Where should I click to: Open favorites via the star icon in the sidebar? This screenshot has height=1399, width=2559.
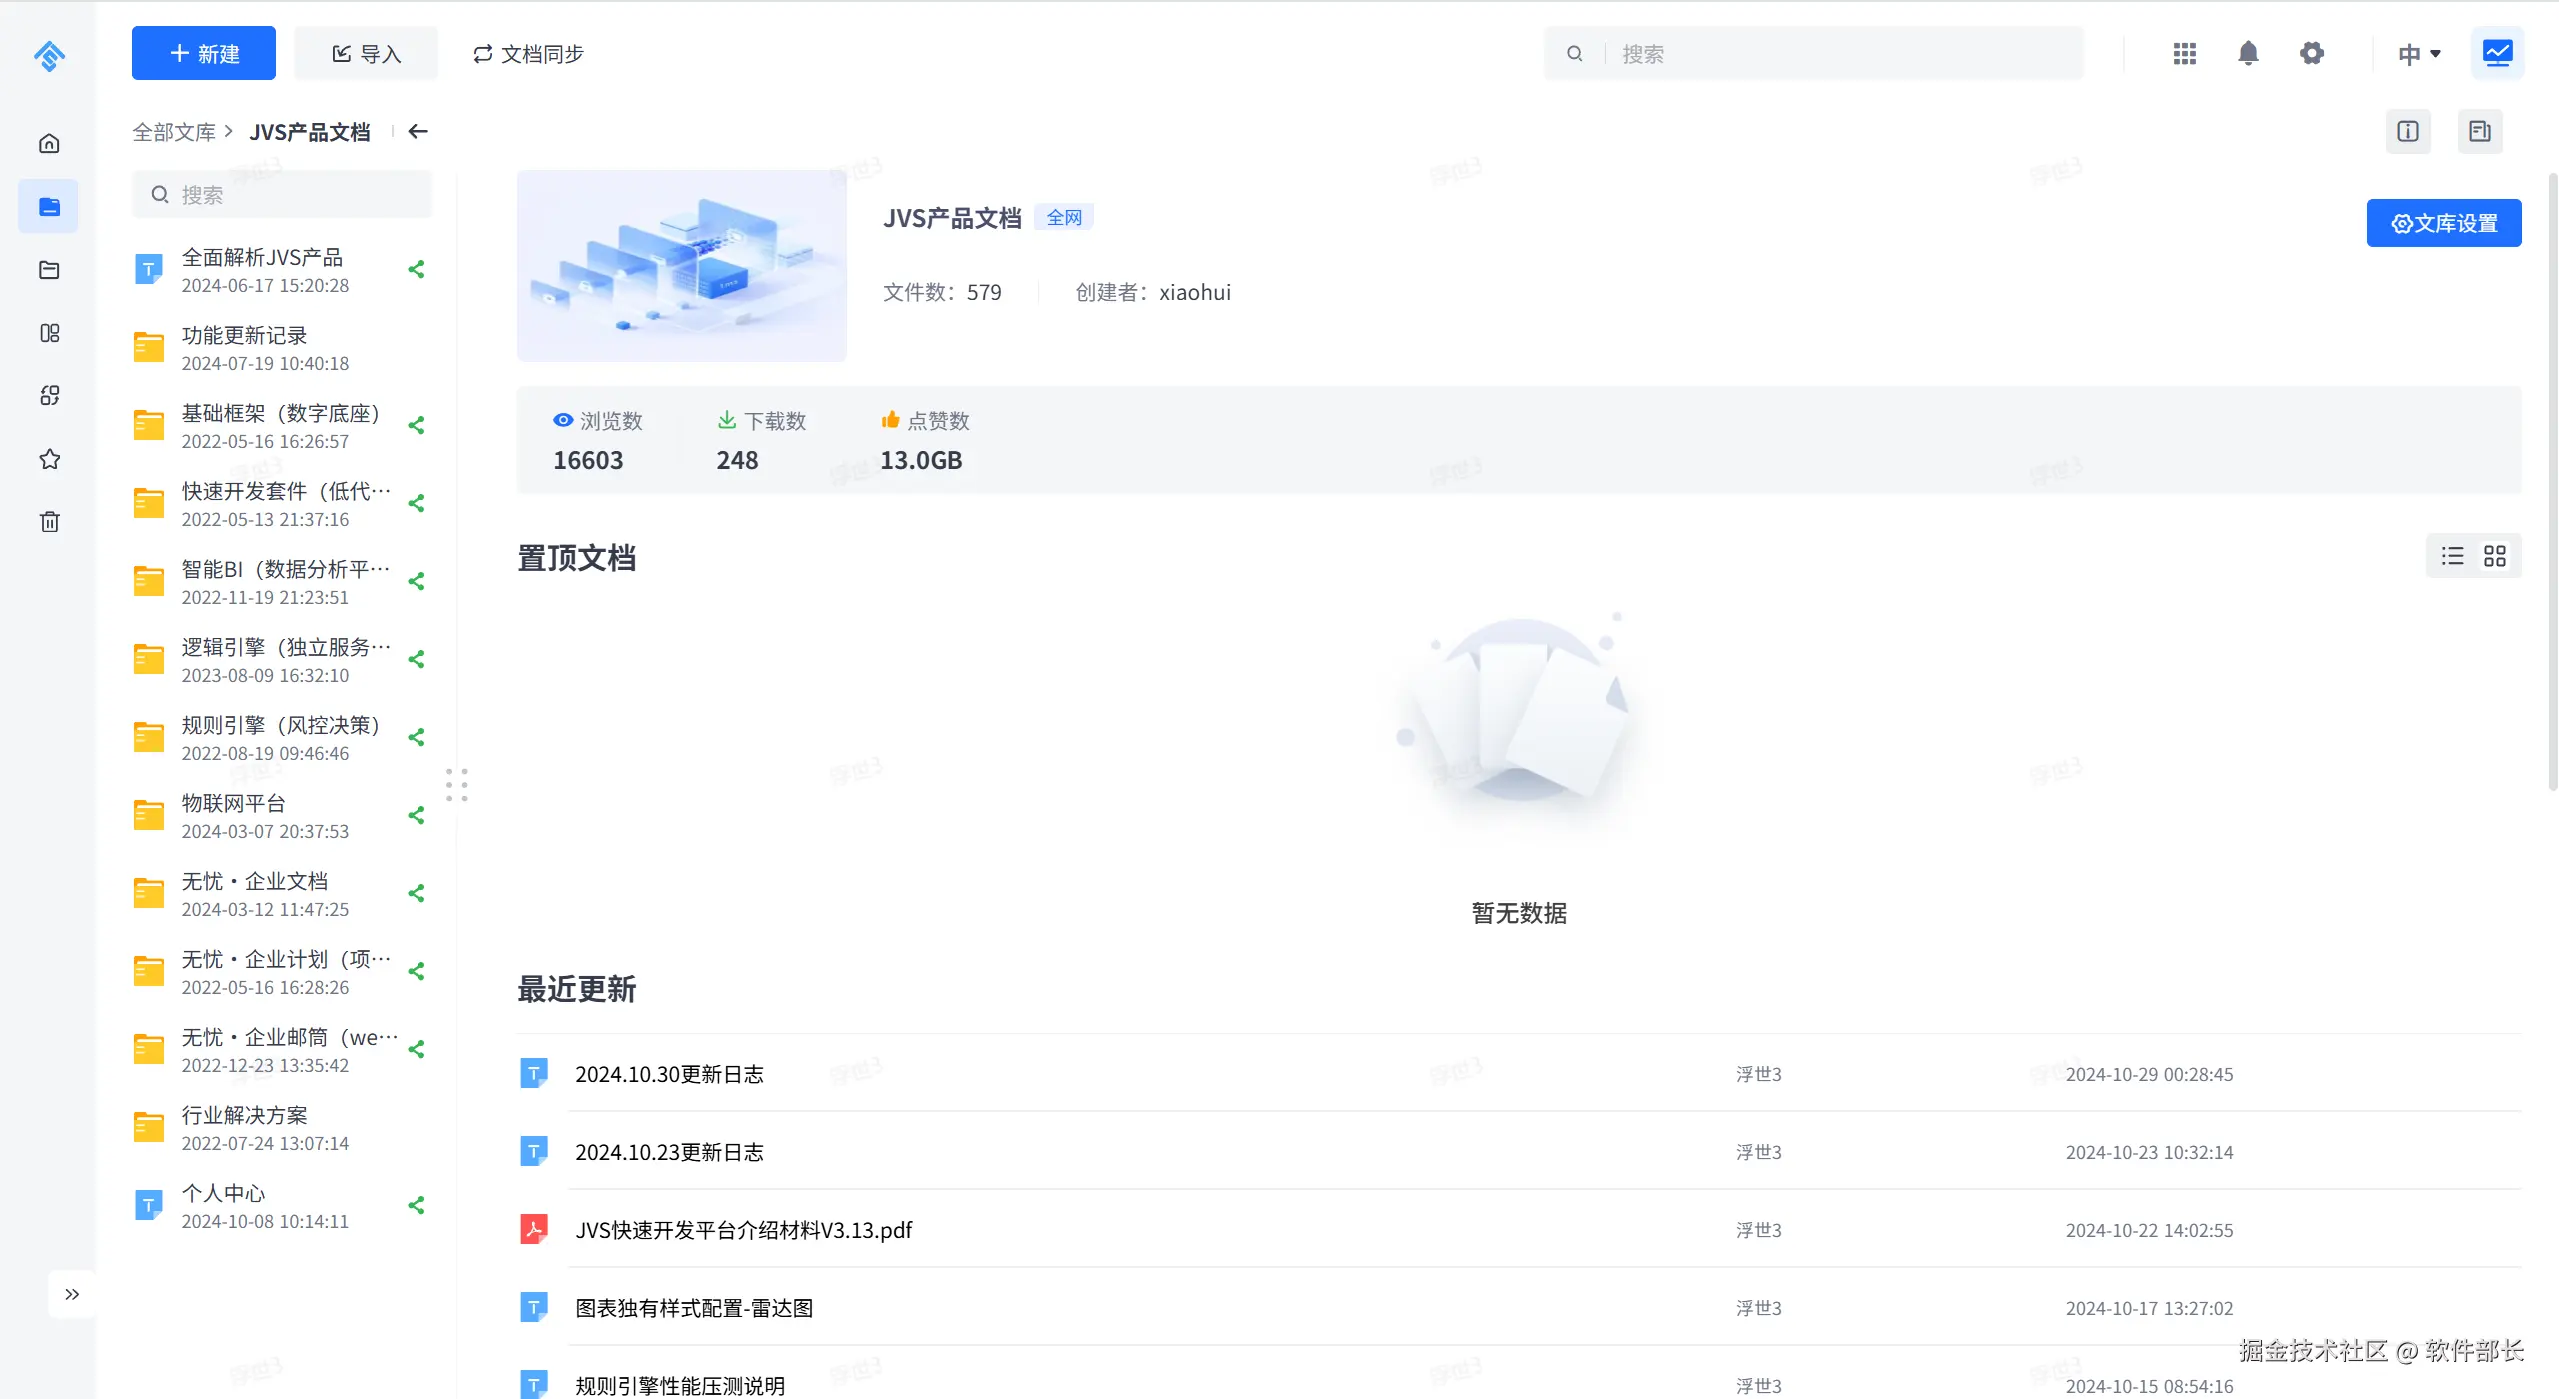[x=49, y=459]
